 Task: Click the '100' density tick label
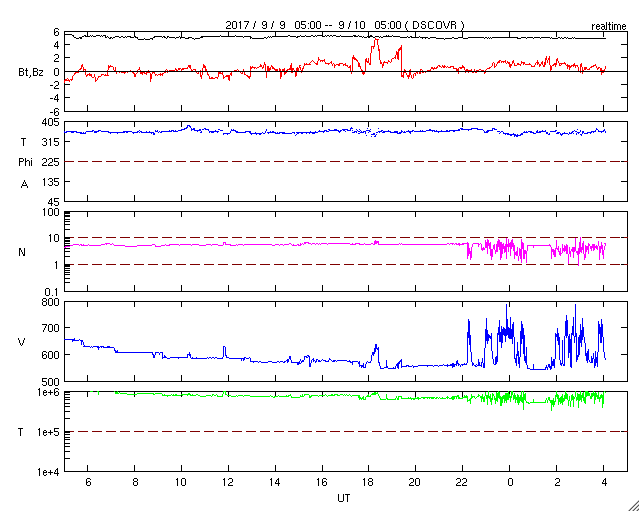[51, 213]
